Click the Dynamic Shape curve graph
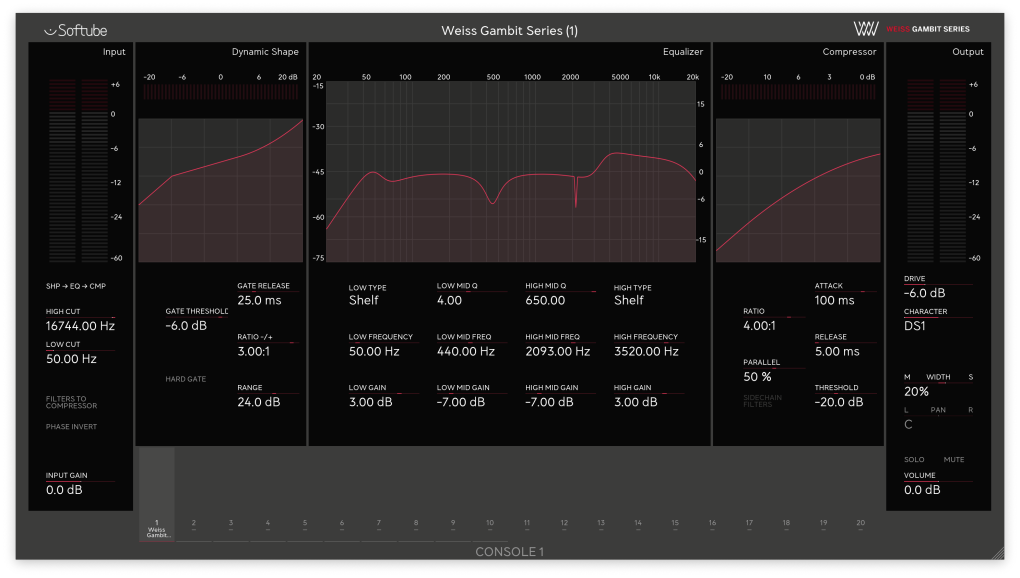 [x=221, y=190]
